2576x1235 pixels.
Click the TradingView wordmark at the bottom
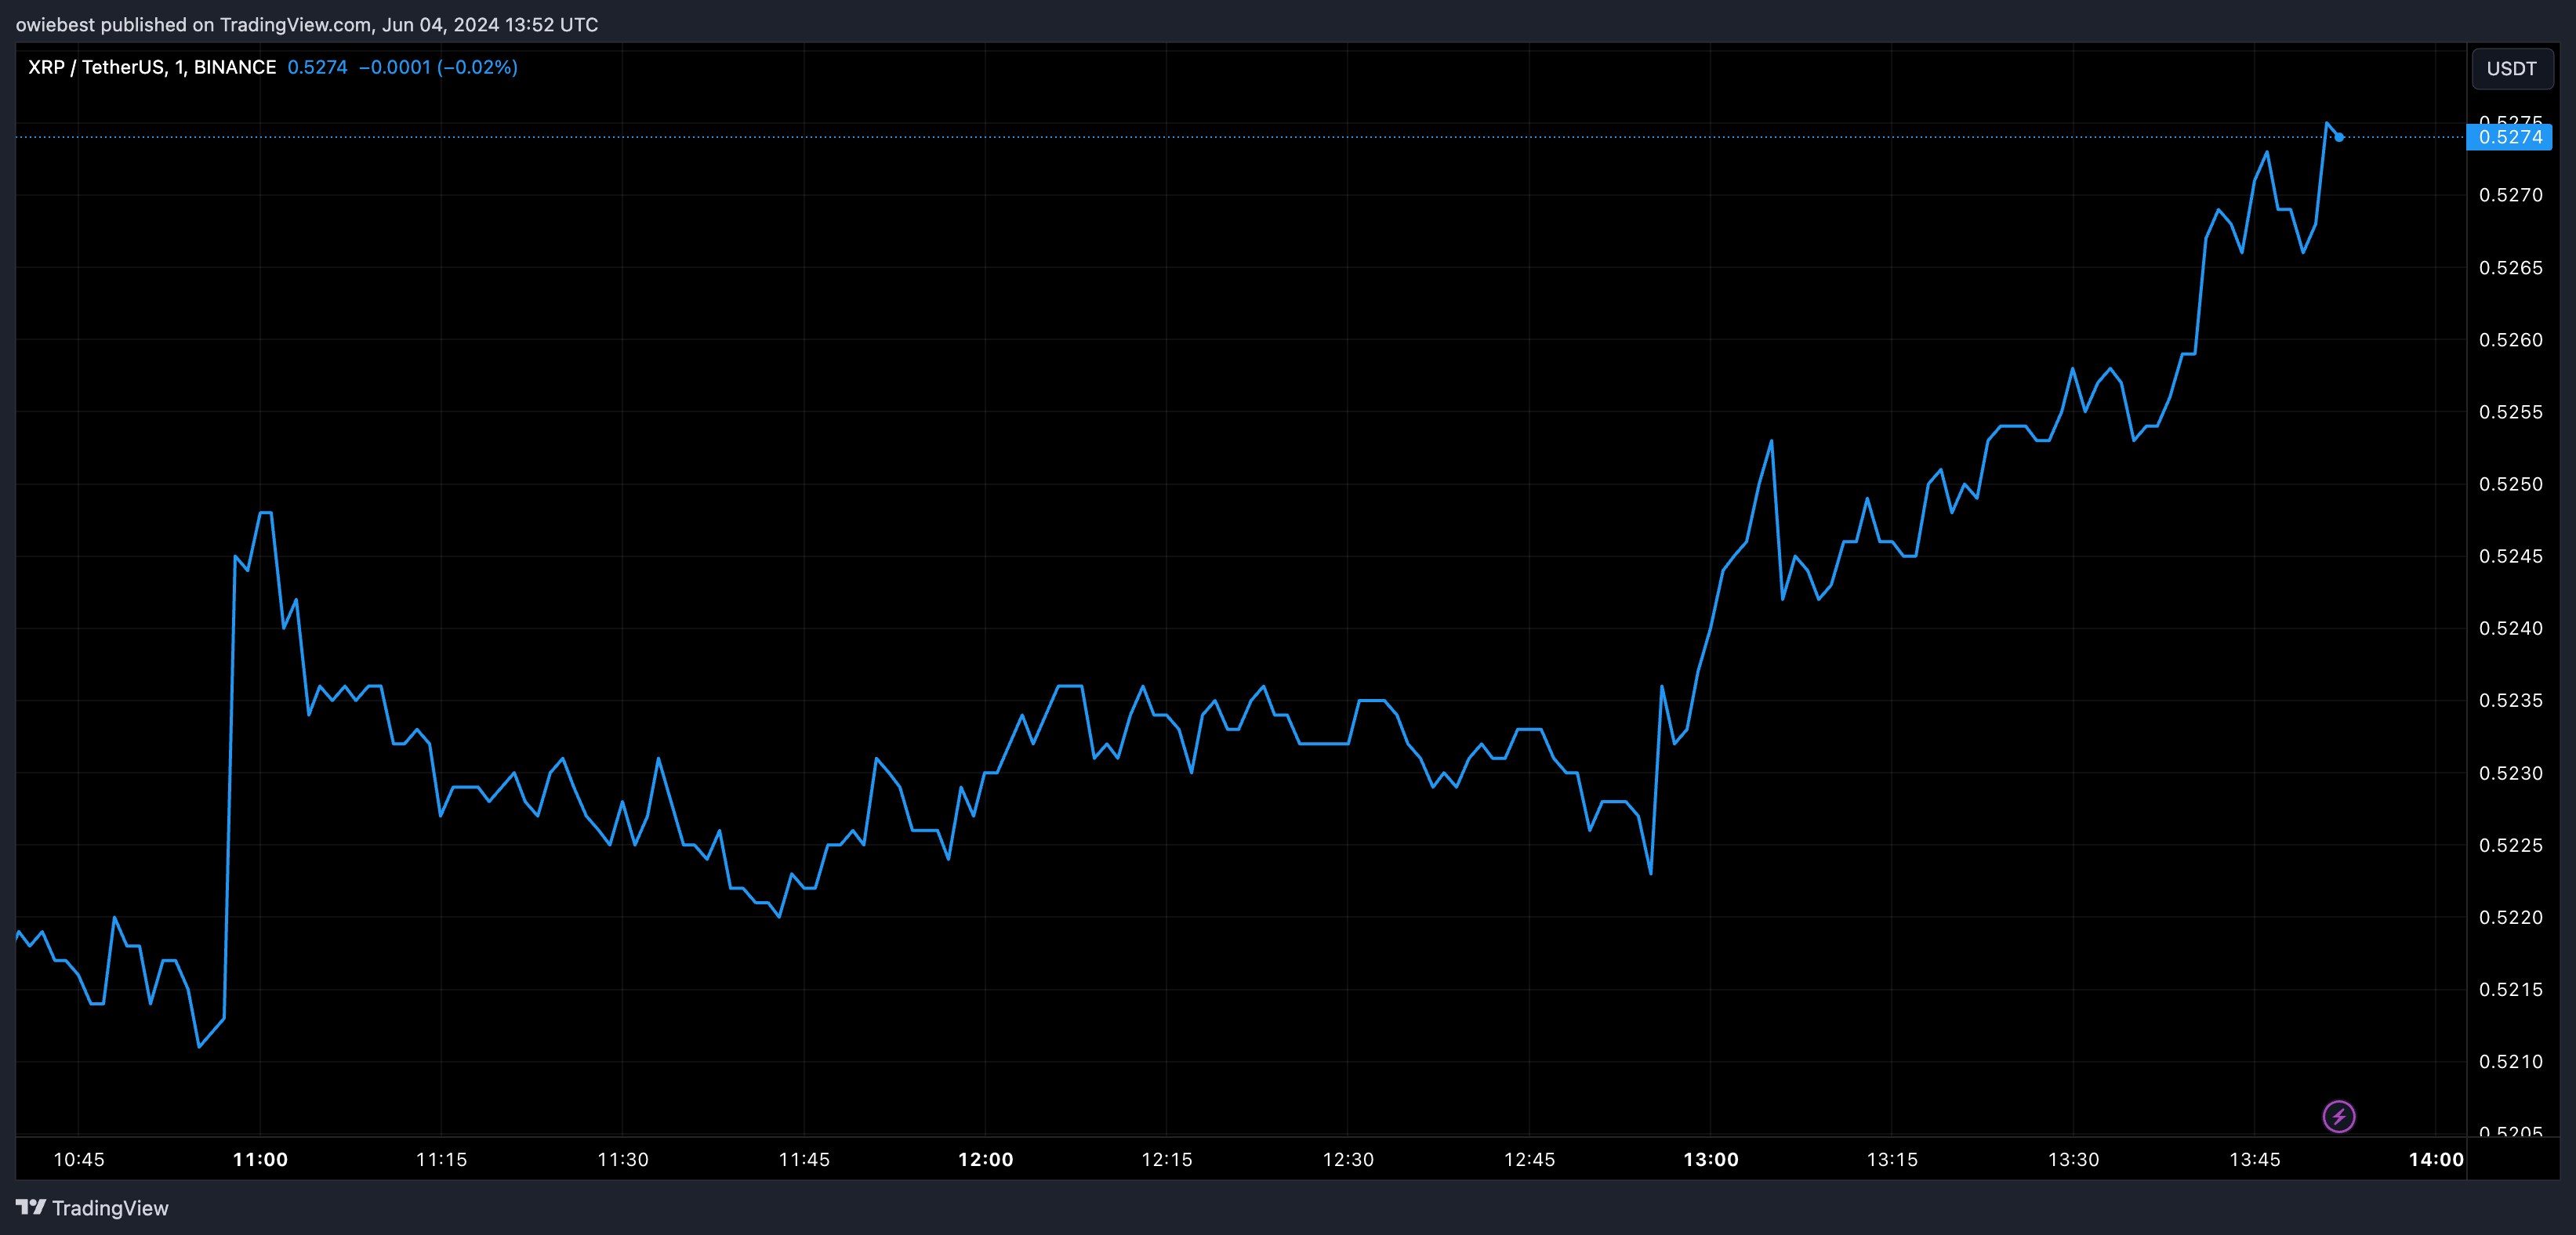110,1208
